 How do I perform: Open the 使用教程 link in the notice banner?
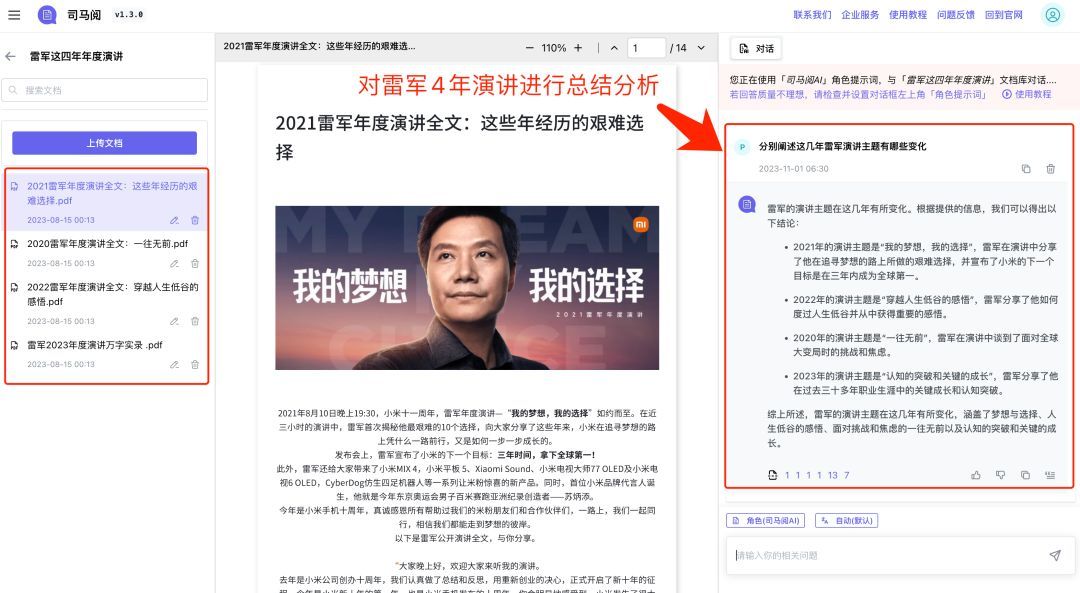click(1027, 94)
